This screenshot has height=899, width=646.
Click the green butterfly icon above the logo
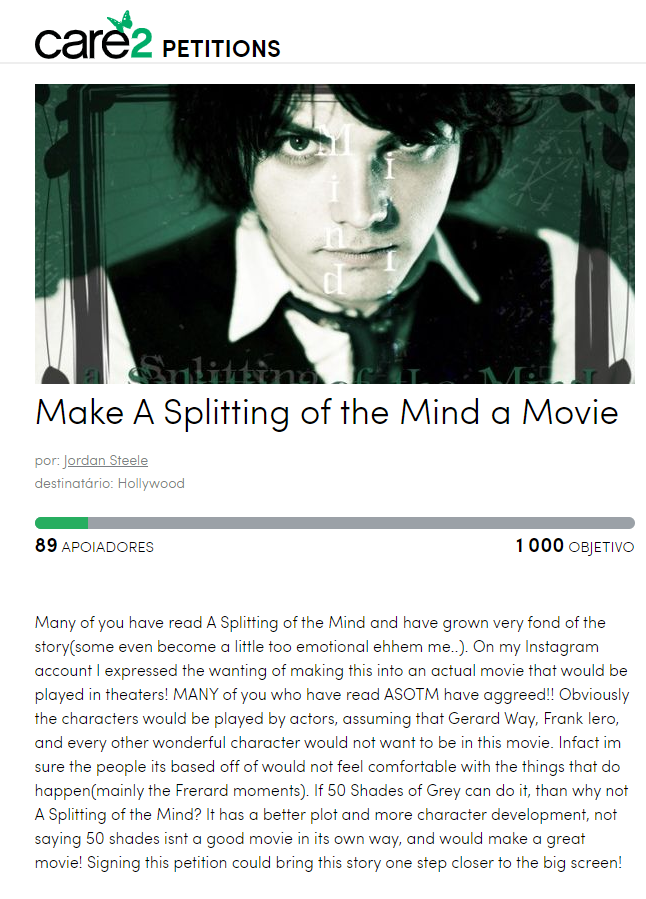(120, 20)
